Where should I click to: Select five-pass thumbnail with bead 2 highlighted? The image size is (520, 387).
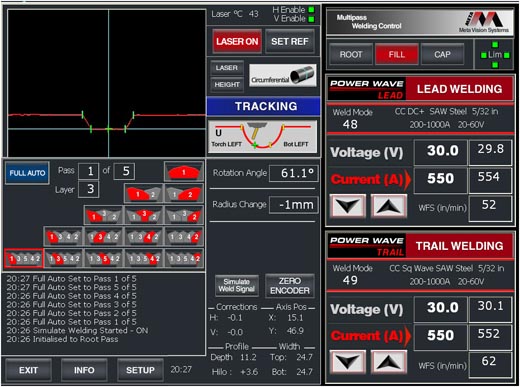tap(184, 258)
